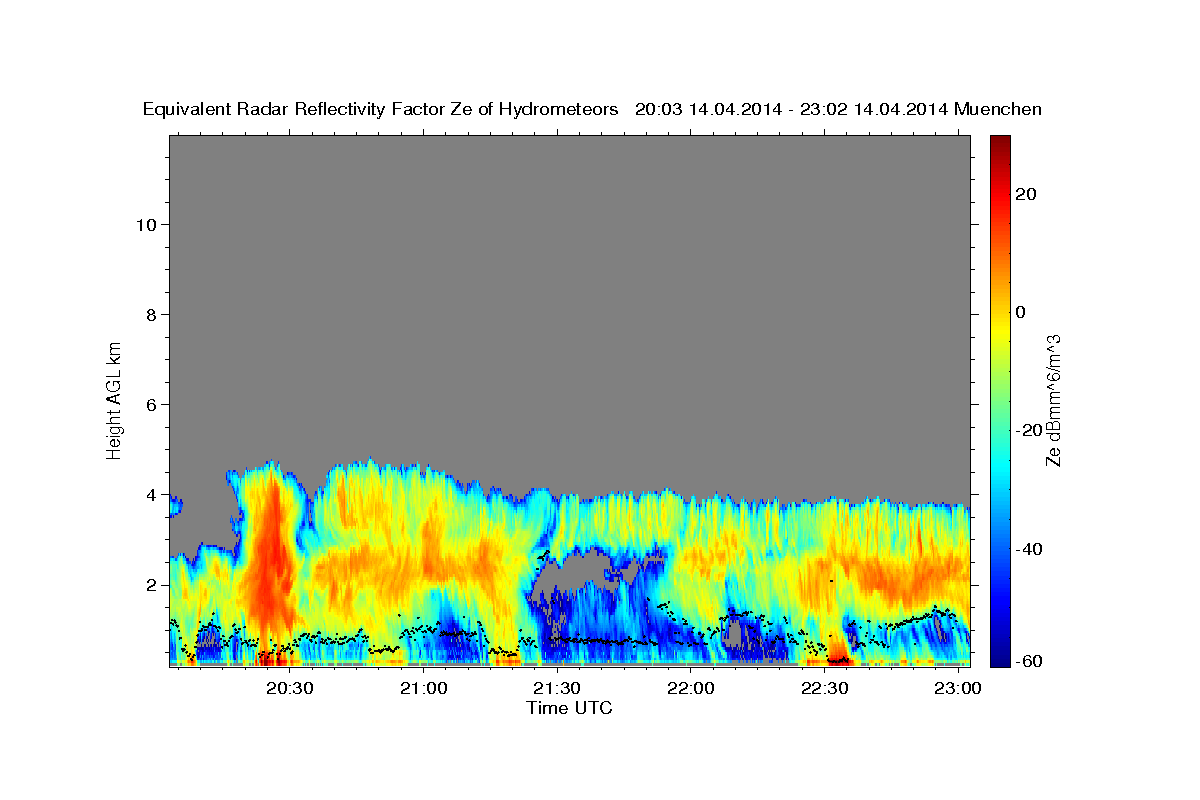
Task: Click the red ground-level echo near 22:30
Action: (x=838, y=655)
